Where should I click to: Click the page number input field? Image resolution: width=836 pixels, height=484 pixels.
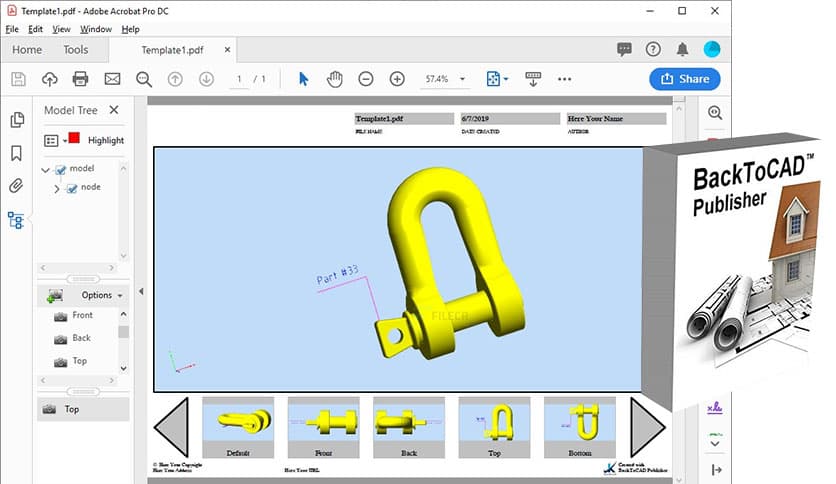(239, 79)
